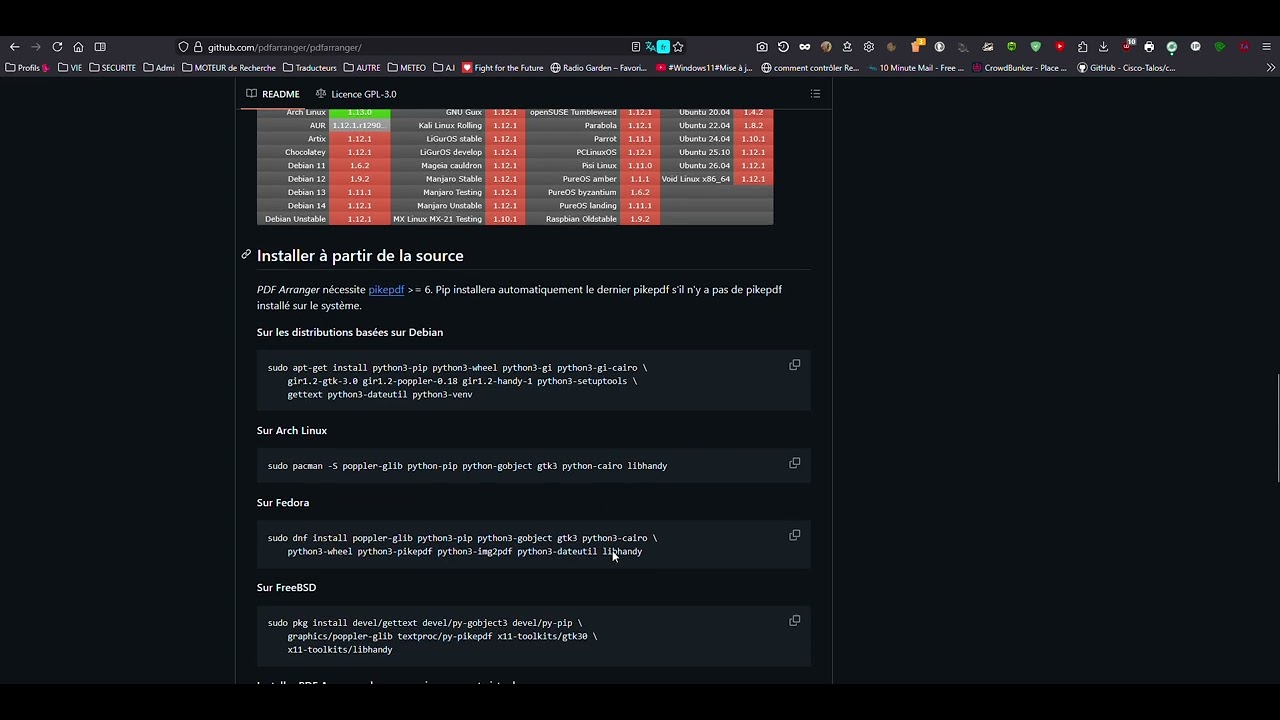
Task: Open the GitHub Cisco-Talos bookmark
Action: click(1126, 68)
